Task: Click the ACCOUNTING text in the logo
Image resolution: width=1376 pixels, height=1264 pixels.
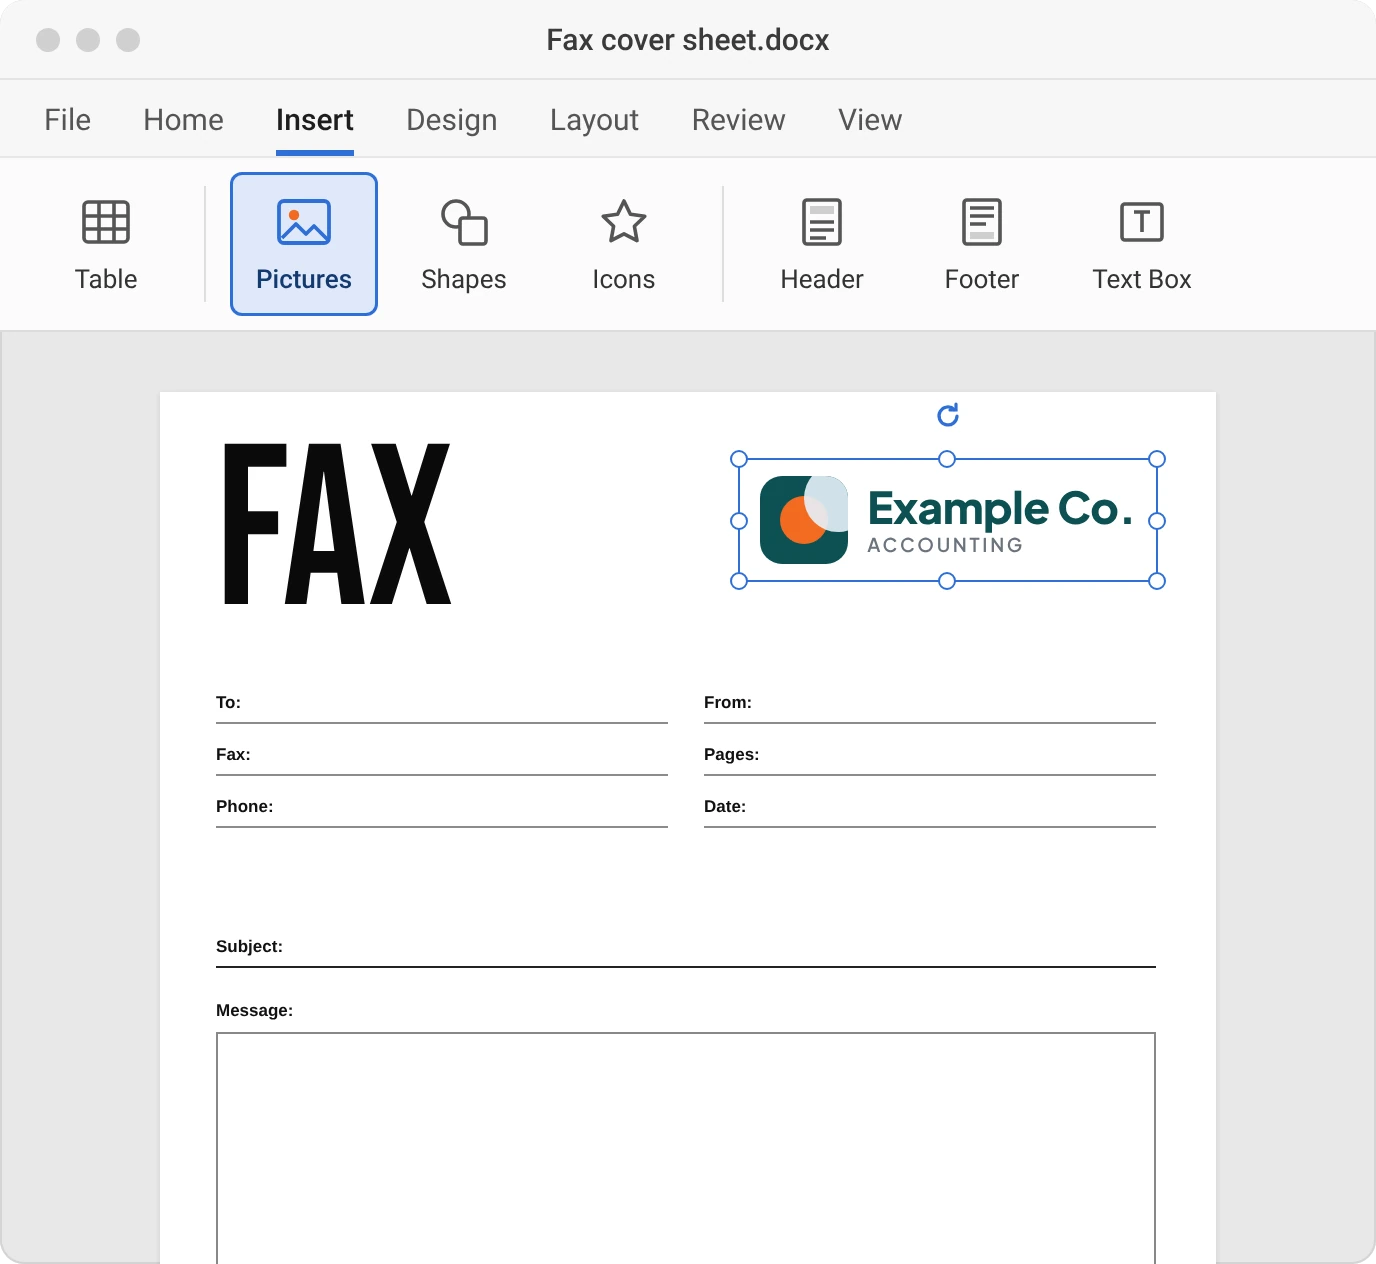Action: pyautogui.click(x=945, y=545)
